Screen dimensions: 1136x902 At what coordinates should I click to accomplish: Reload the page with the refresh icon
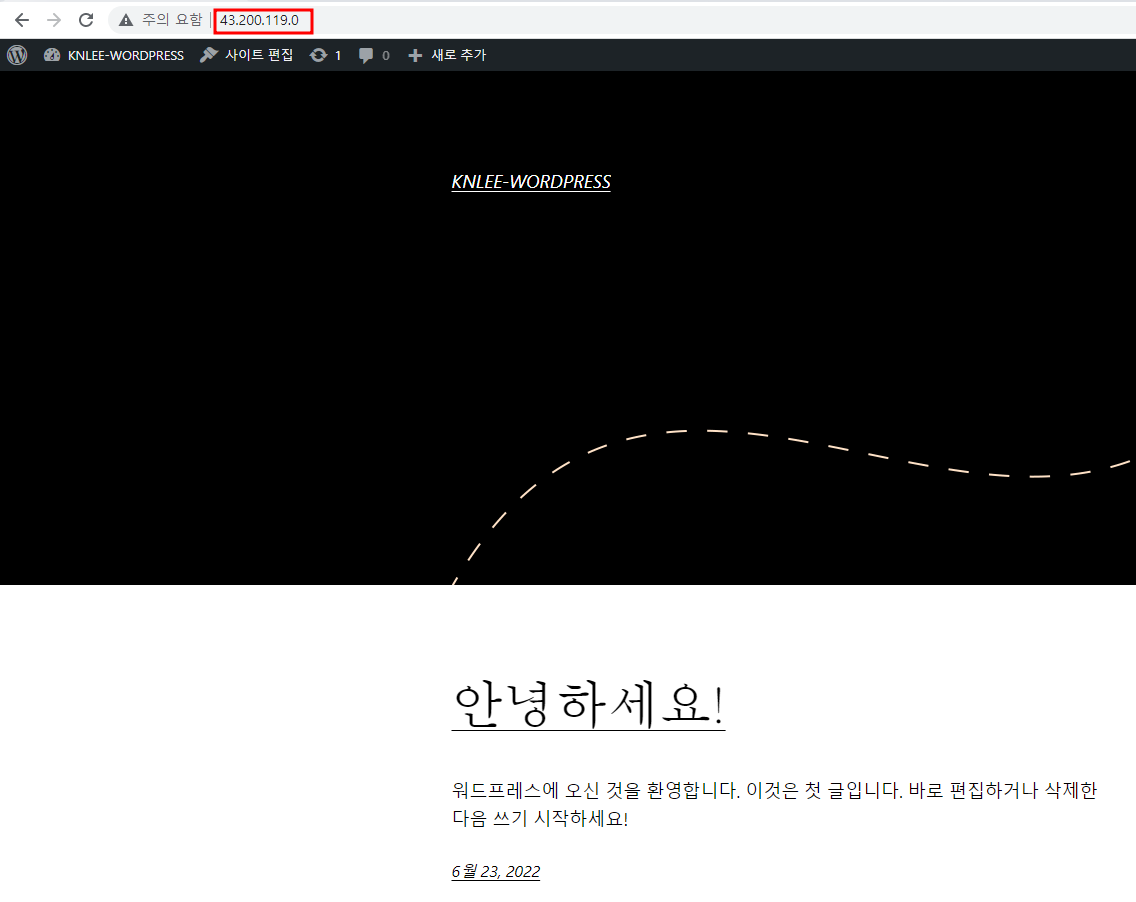(85, 20)
